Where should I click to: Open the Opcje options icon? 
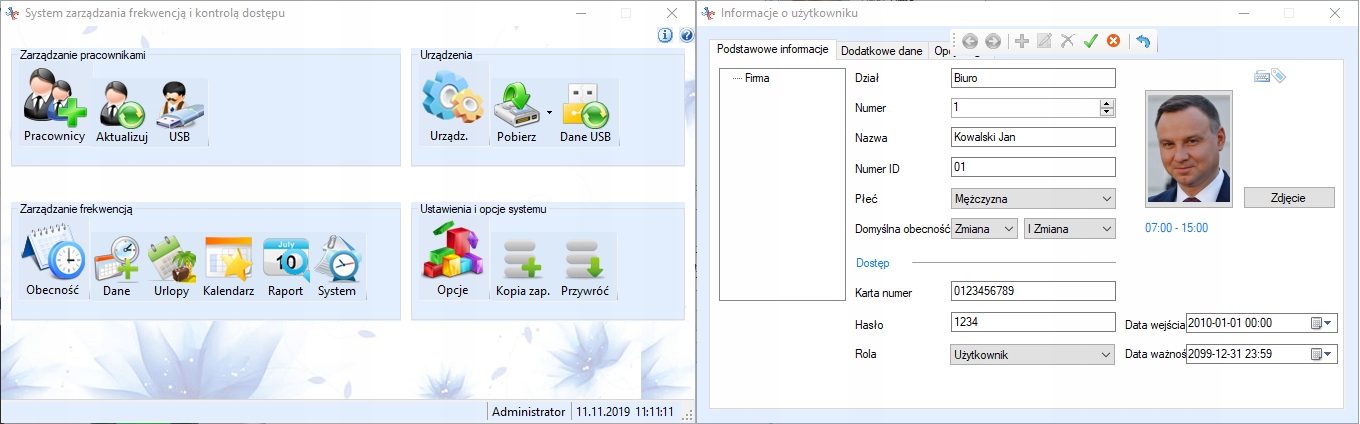tap(453, 262)
